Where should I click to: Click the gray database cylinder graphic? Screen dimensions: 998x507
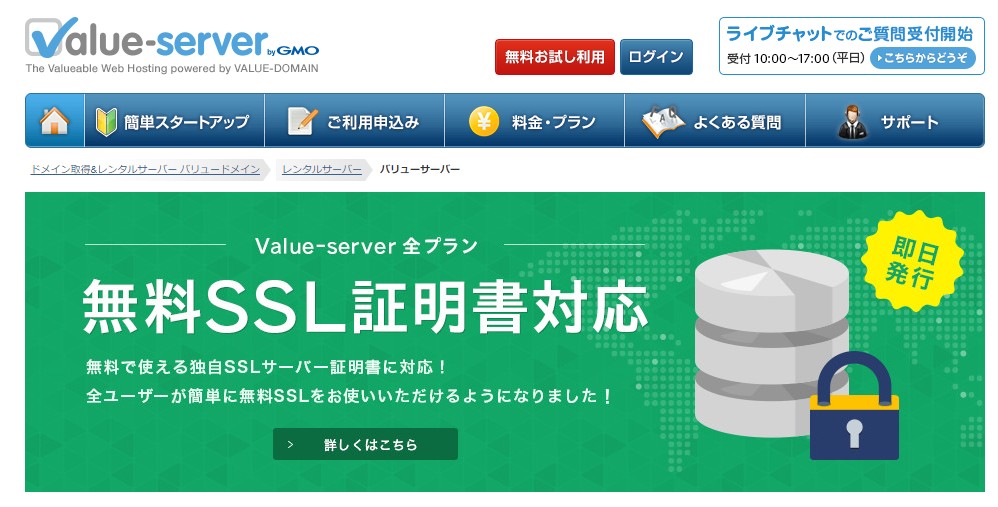coord(771,342)
